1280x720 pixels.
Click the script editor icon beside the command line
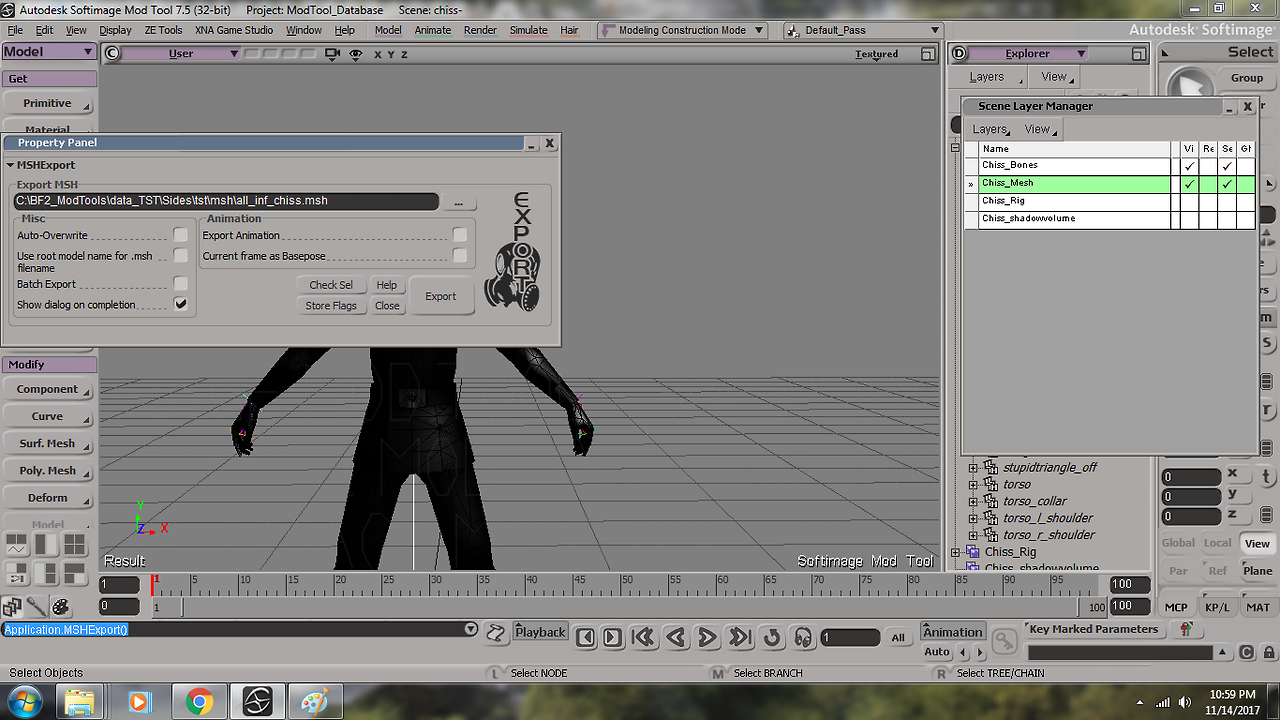pos(495,633)
